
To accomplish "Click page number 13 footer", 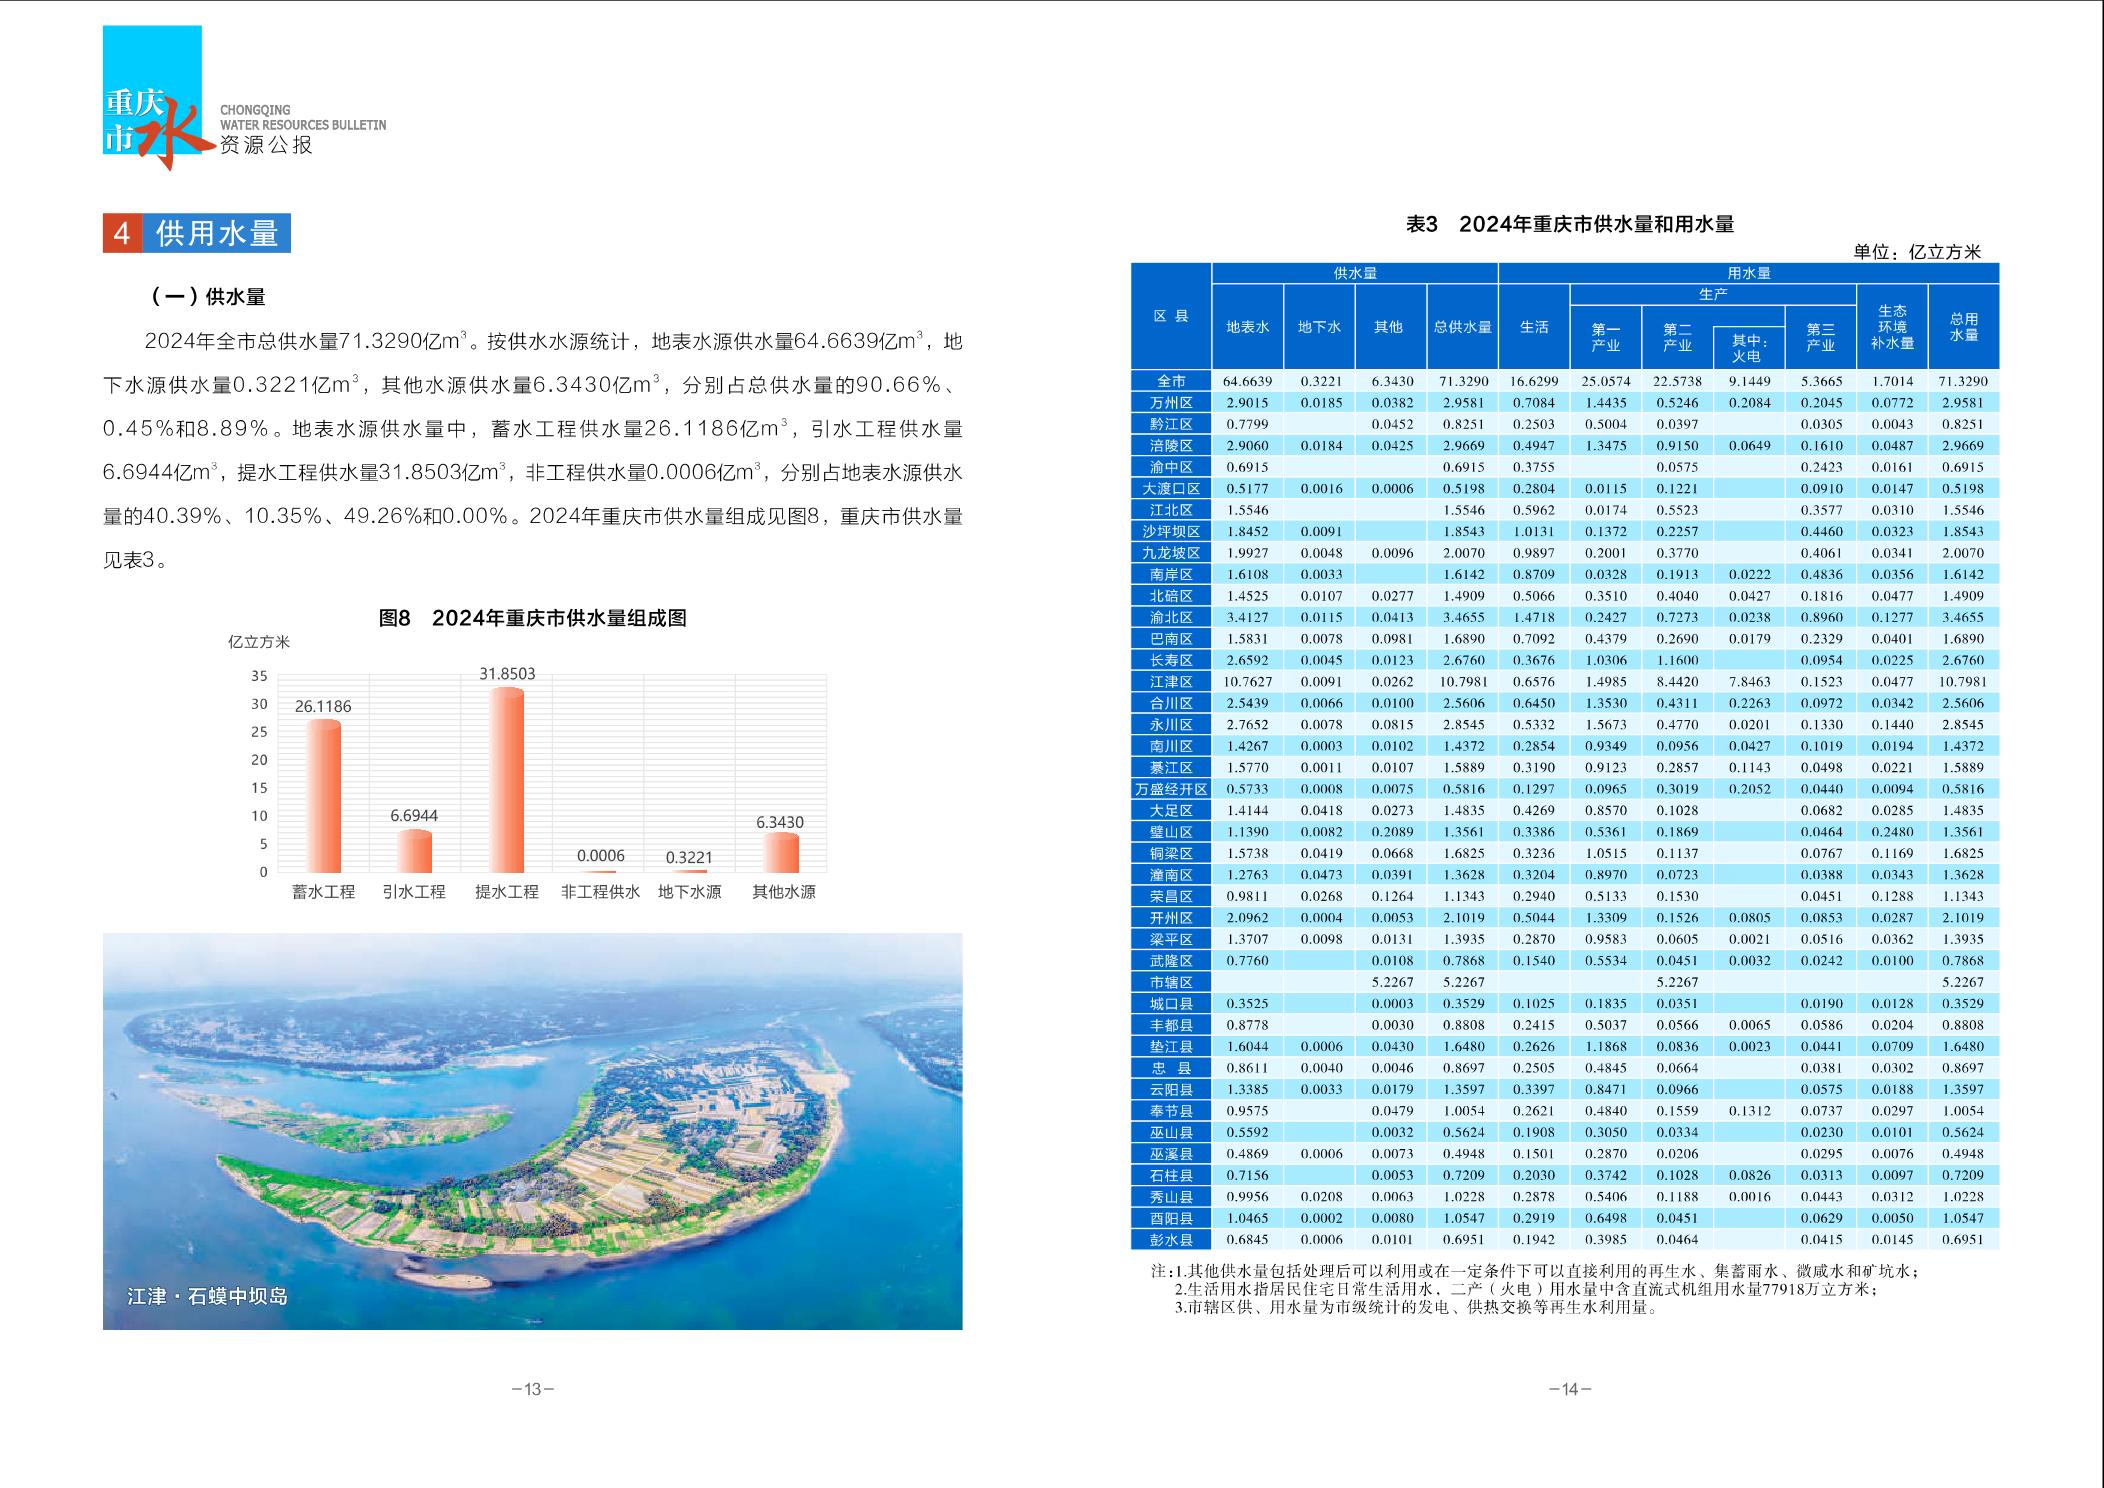I will (x=532, y=1389).
